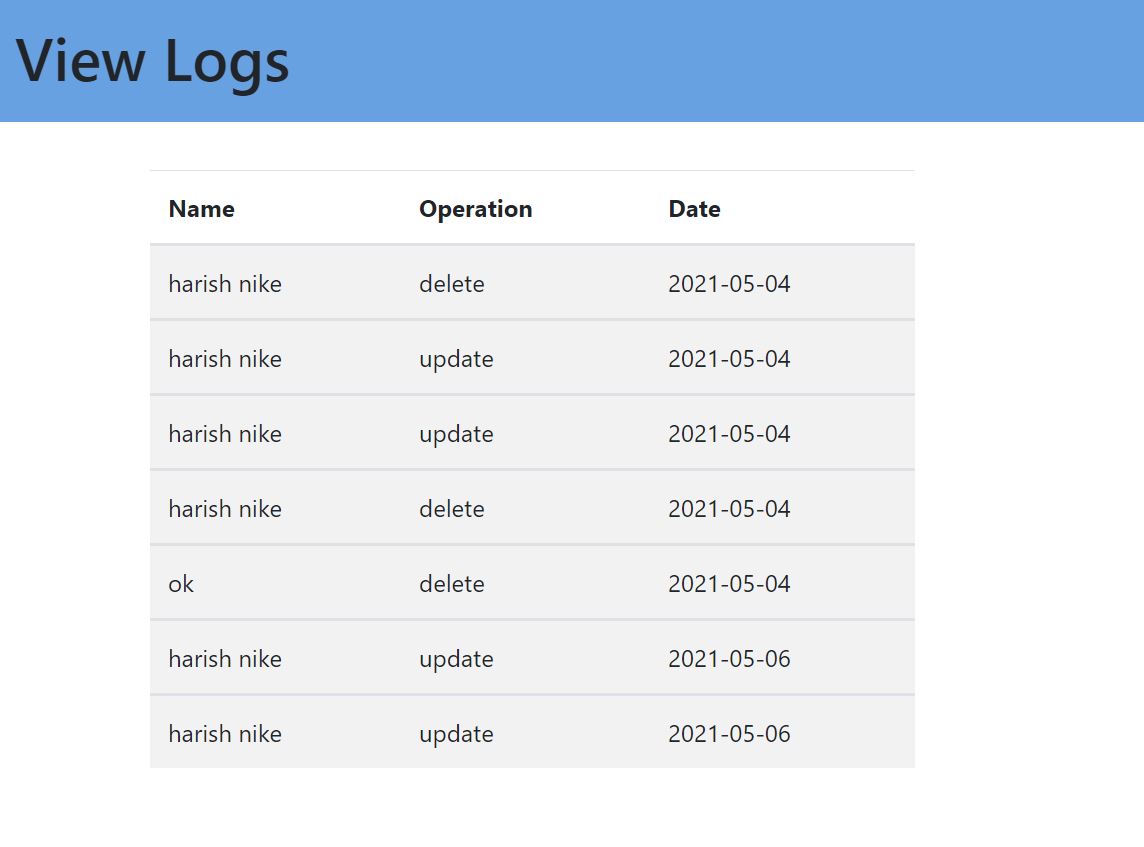This screenshot has height=847, width=1144.
Task: Select the Operation column header
Action: tap(476, 209)
